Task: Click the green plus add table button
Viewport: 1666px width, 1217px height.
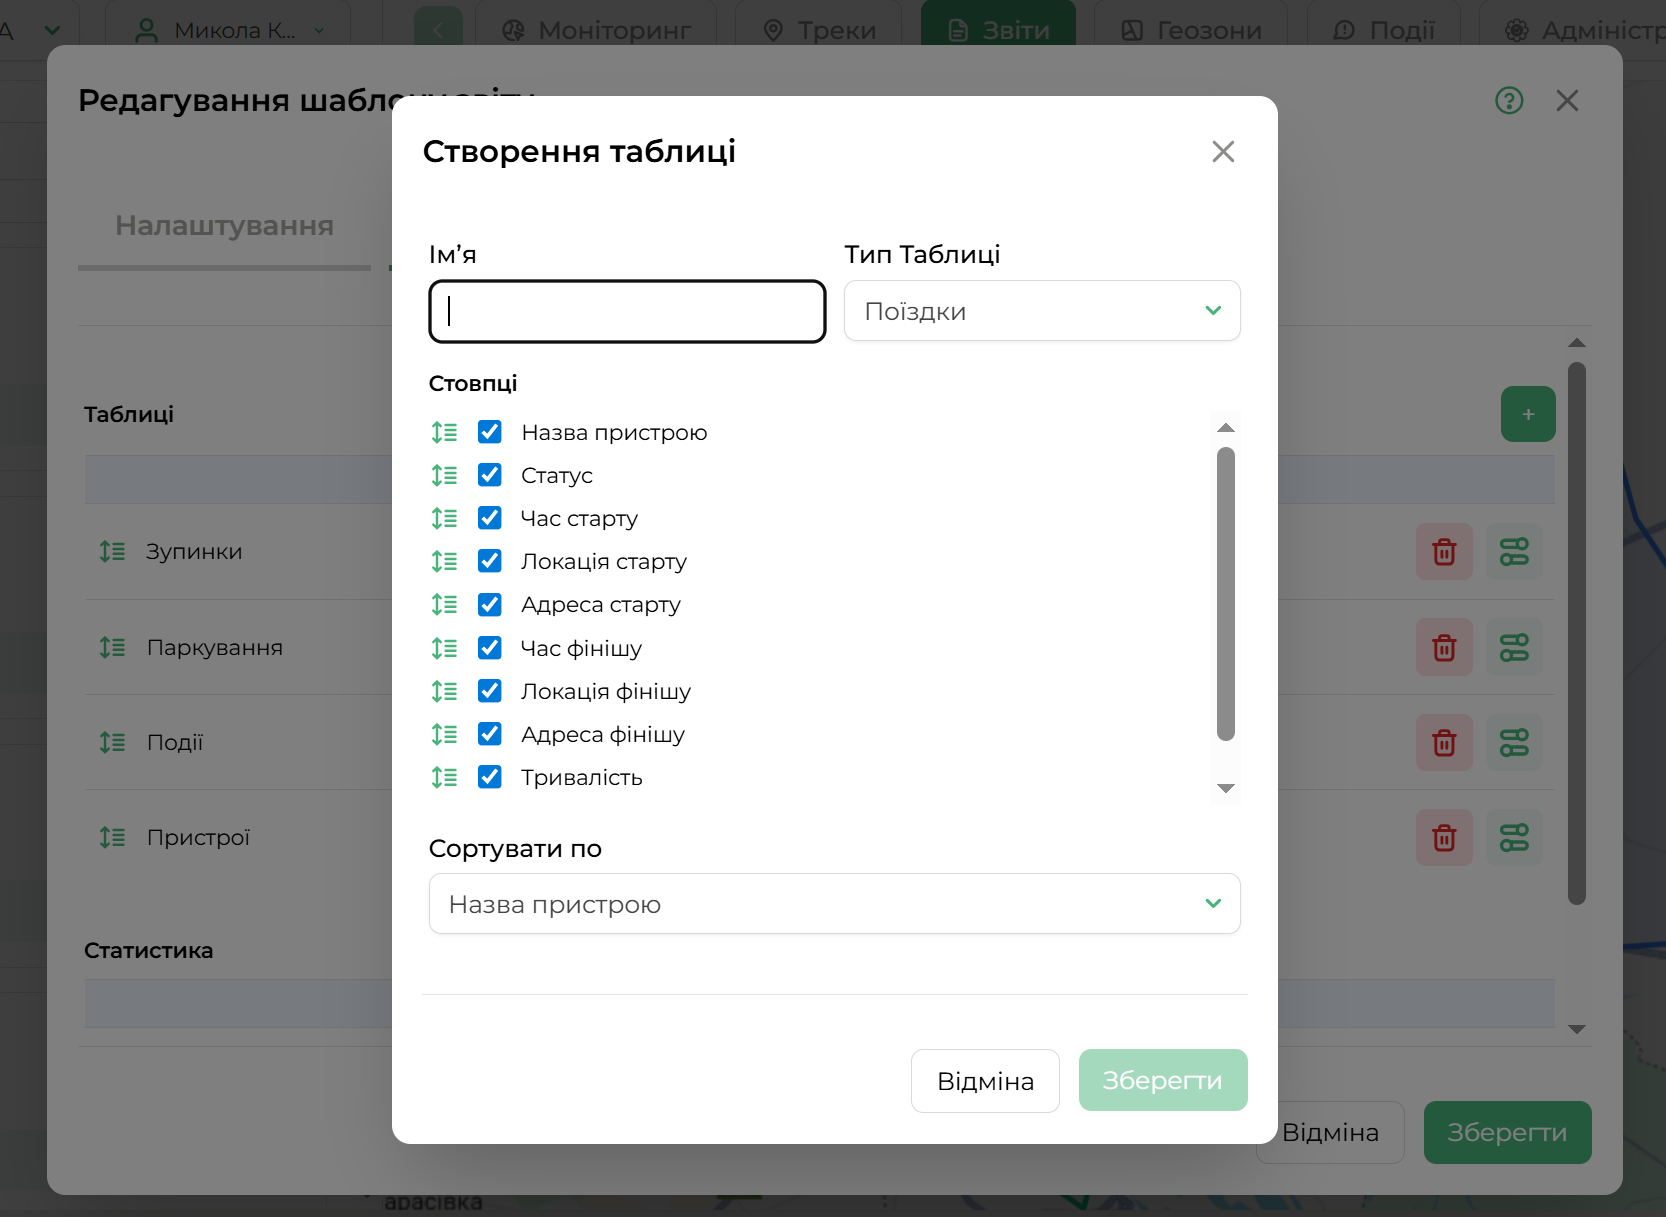Action: click(x=1527, y=414)
